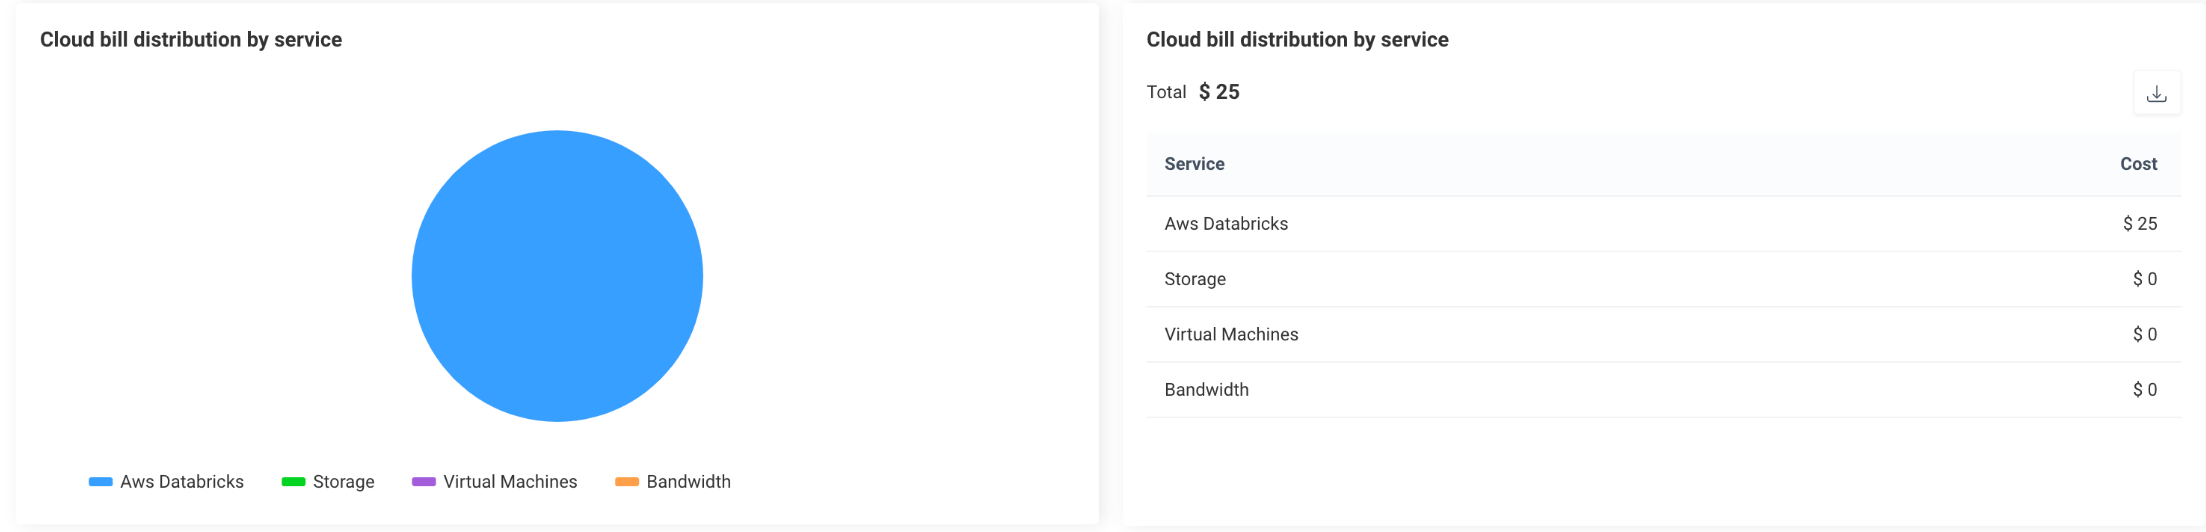
Task: Click the table panel title text
Action: [x=1297, y=40]
